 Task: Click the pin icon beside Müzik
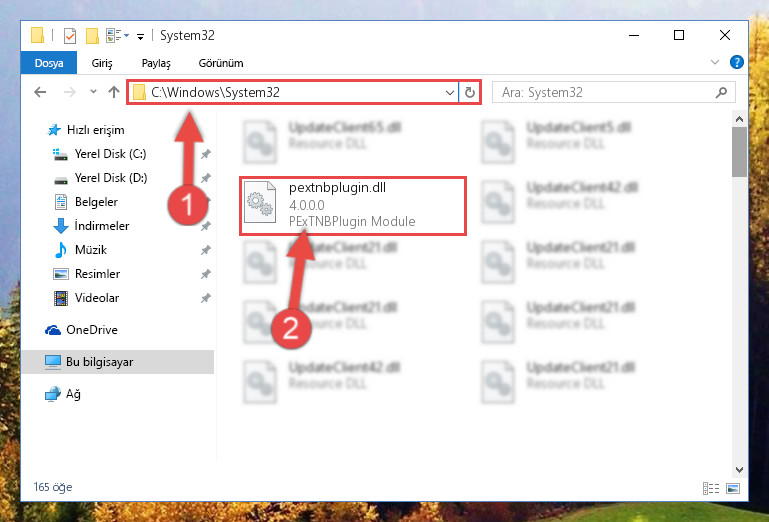(x=205, y=250)
